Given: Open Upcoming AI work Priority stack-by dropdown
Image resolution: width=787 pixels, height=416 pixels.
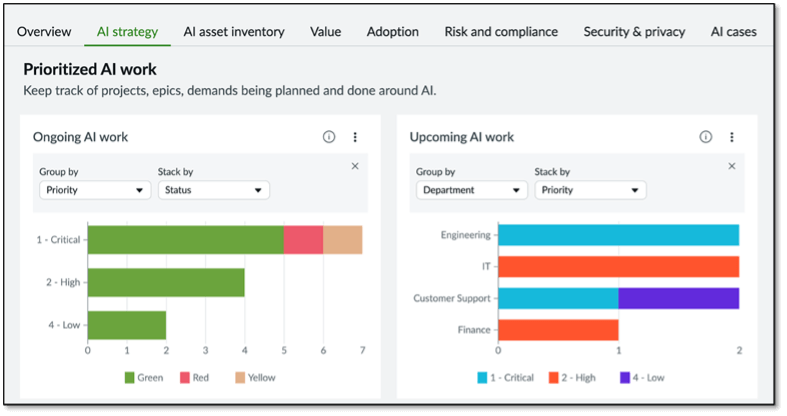Looking at the screenshot, I should click(x=590, y=190).
